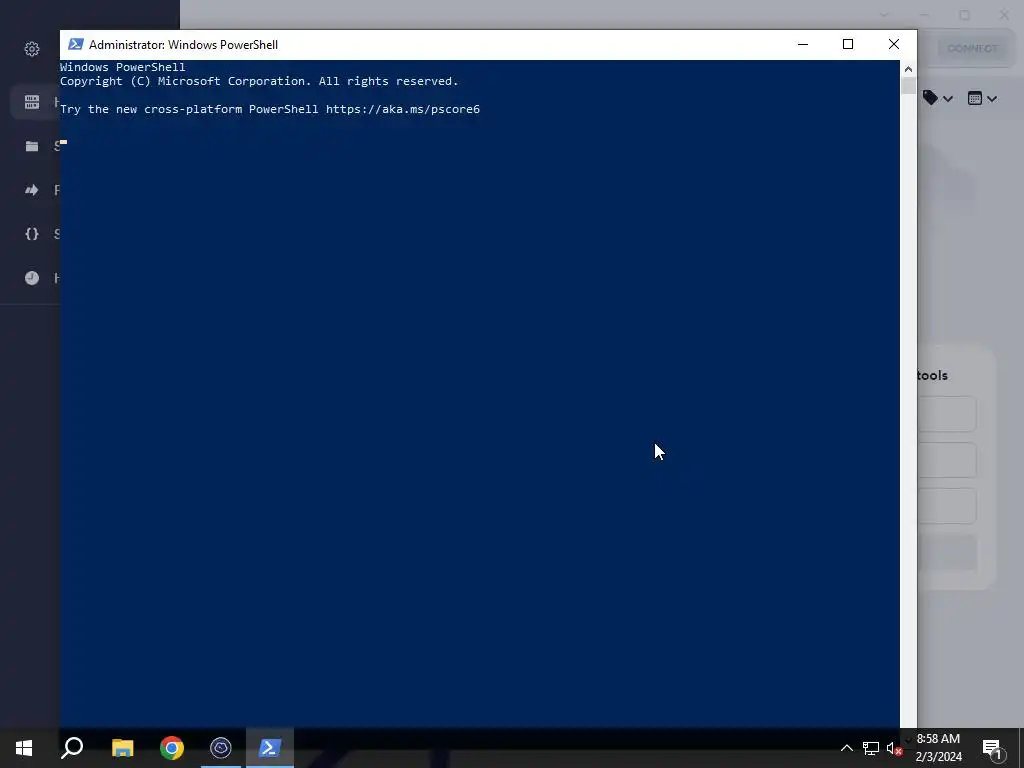Open the curly braces snippets icon
Image resolution: width=1024 pixels, height=768 pixels.
pyautogui.click(x=31, y=234)
